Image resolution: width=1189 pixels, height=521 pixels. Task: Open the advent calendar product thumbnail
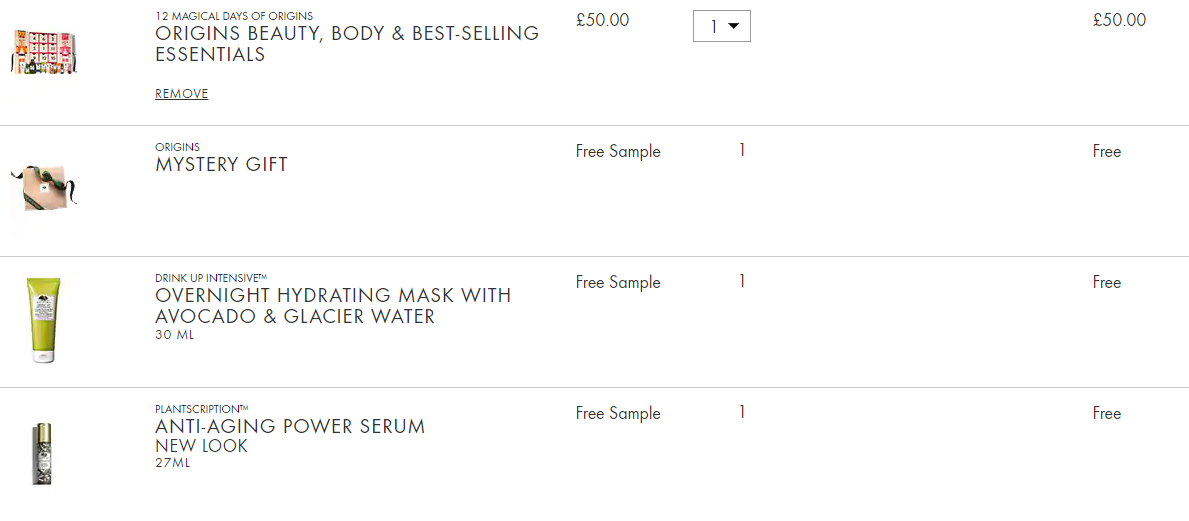coord(44,52)
